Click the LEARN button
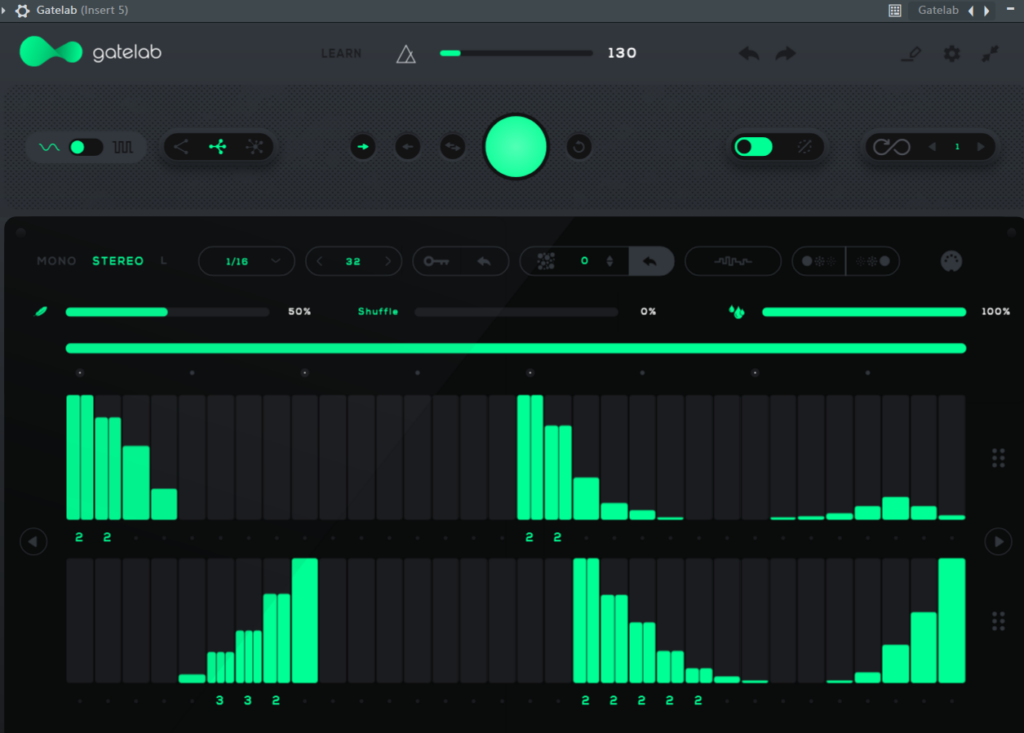 click(x=341, y=54)
